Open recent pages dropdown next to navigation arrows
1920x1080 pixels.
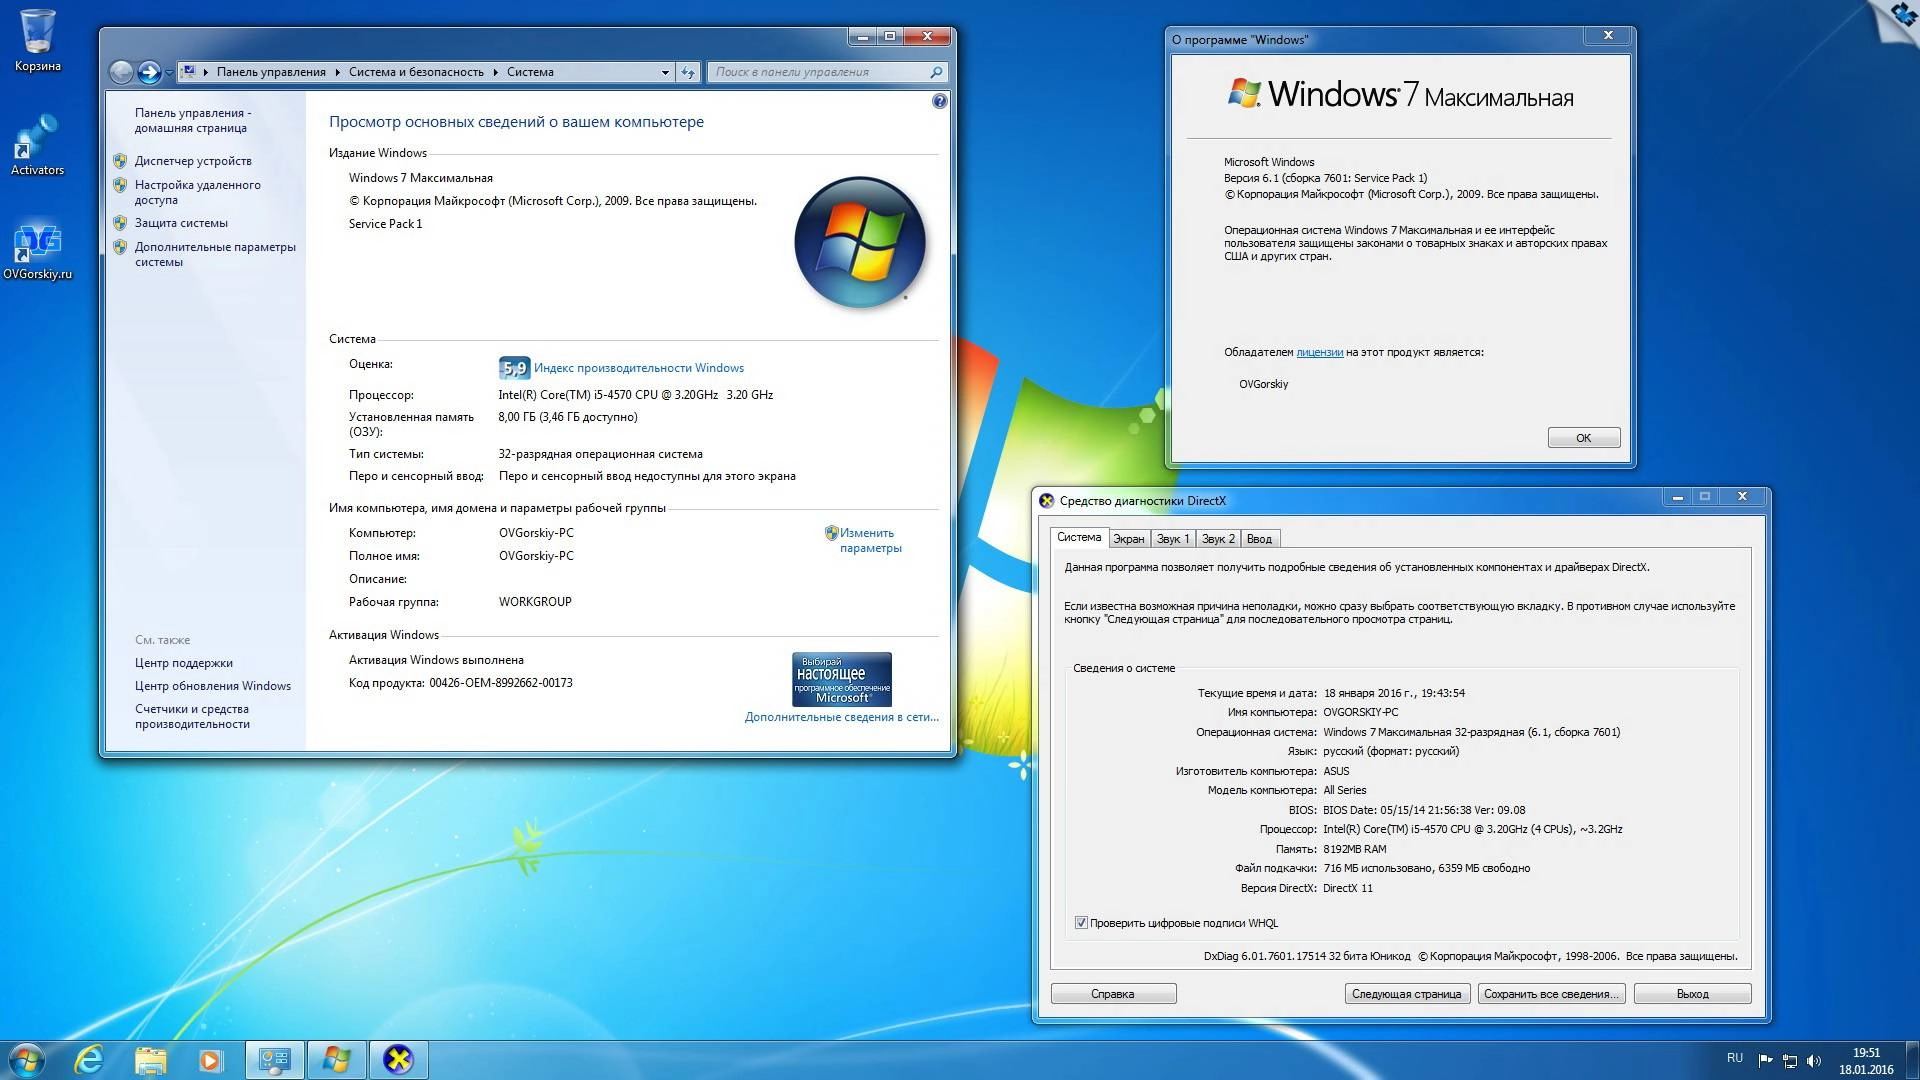coord(169,73)
